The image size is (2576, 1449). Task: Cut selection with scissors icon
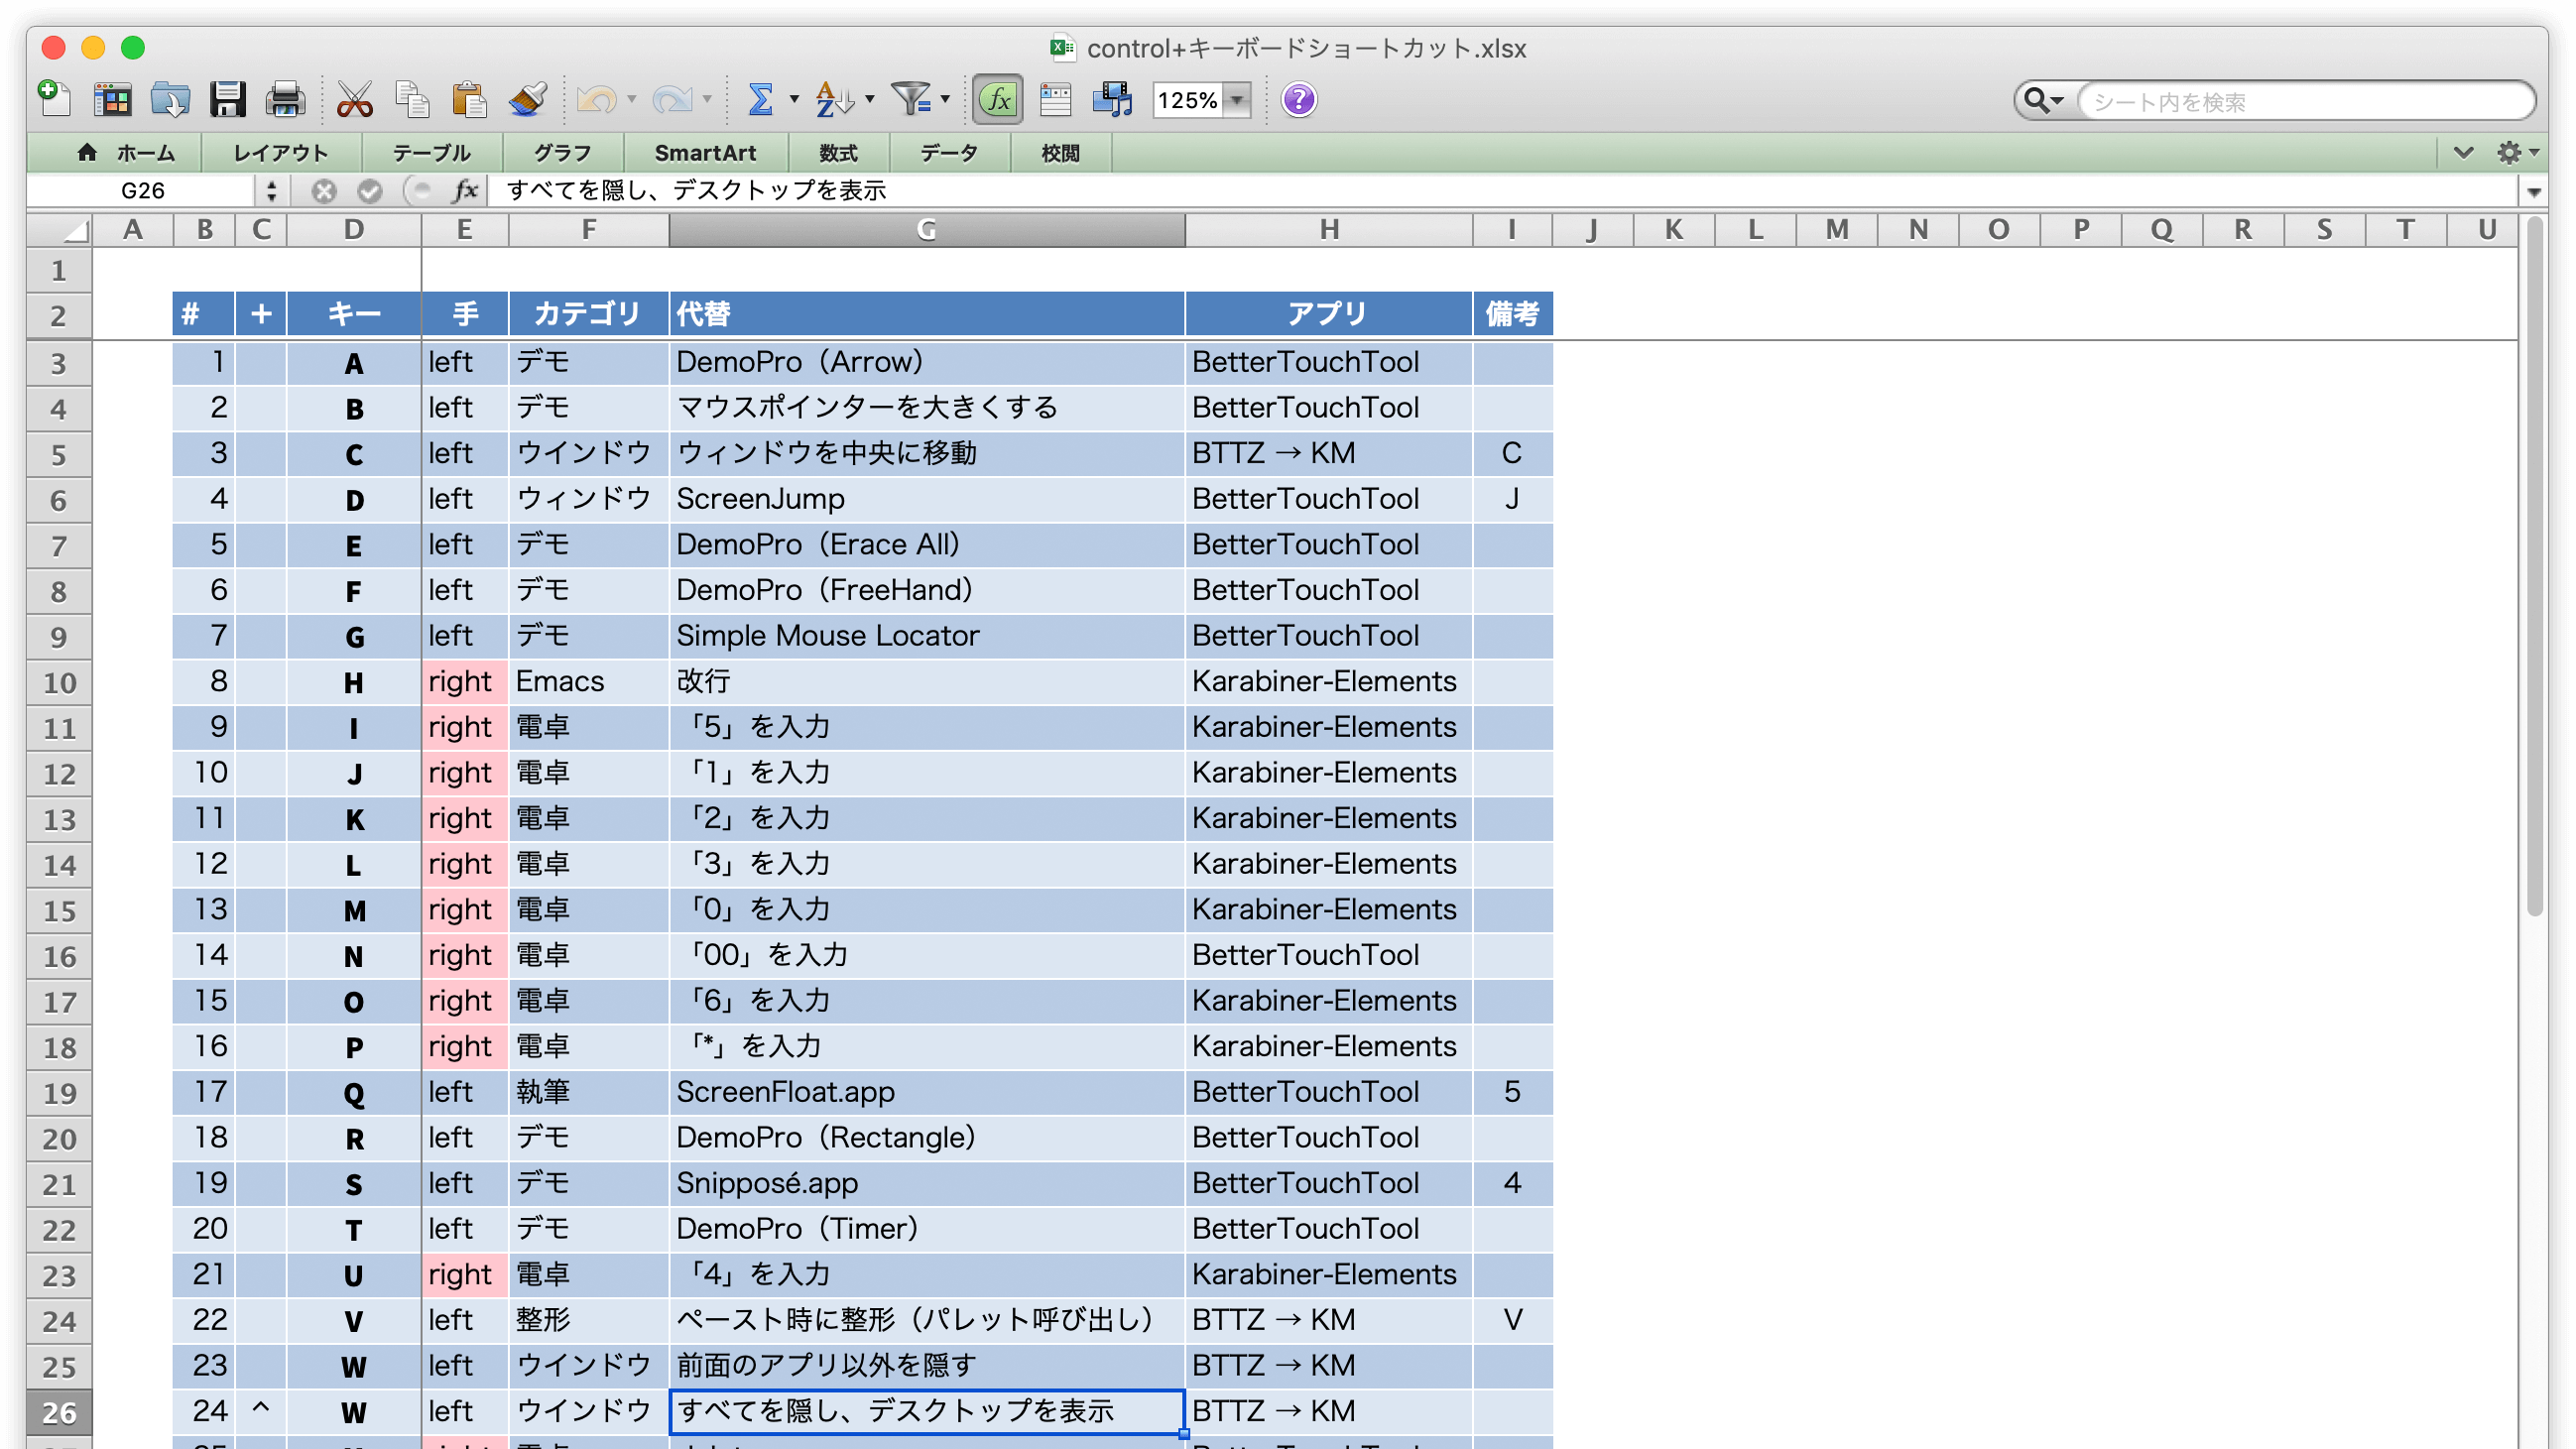pos(355,99)
